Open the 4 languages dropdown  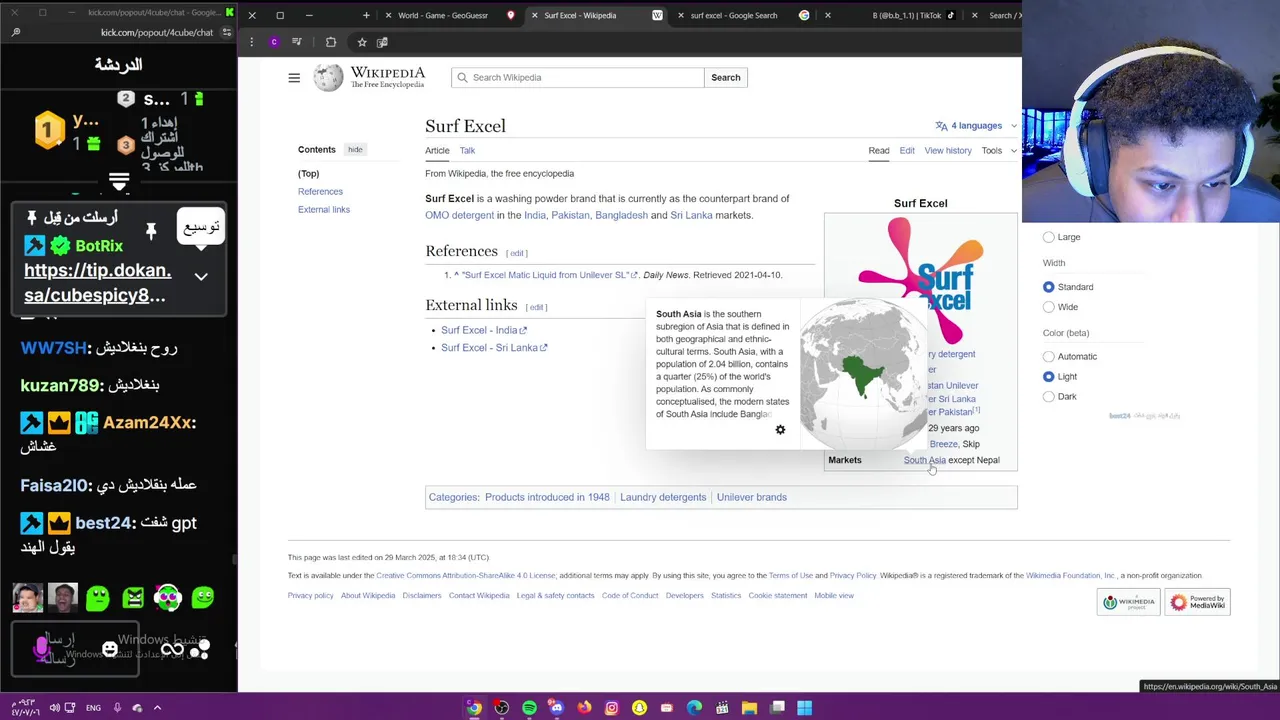coord(976,126)
